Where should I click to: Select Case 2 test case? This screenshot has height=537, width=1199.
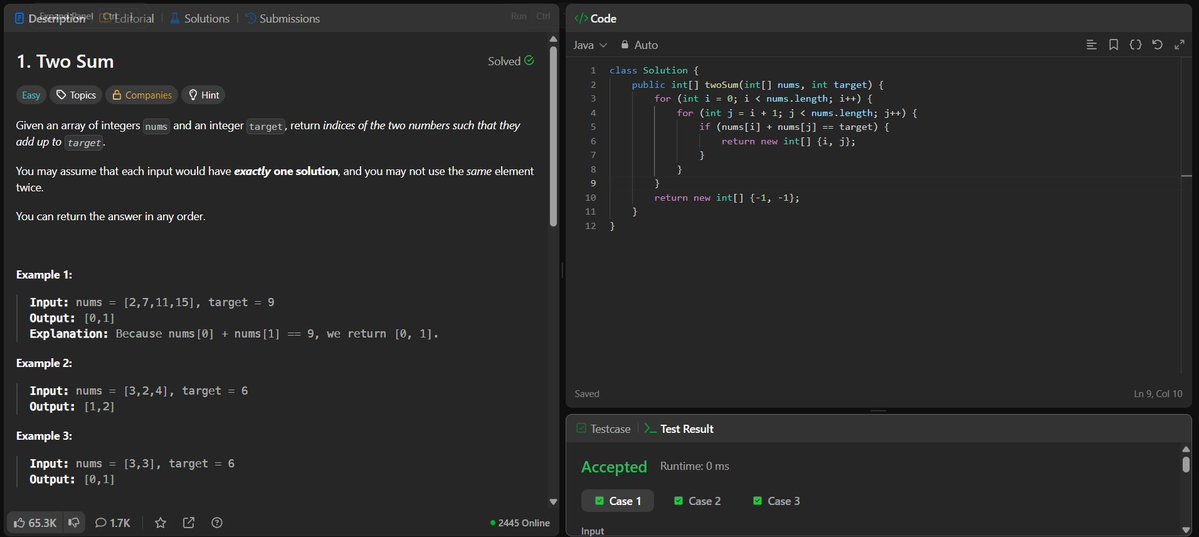click(697, 501)
